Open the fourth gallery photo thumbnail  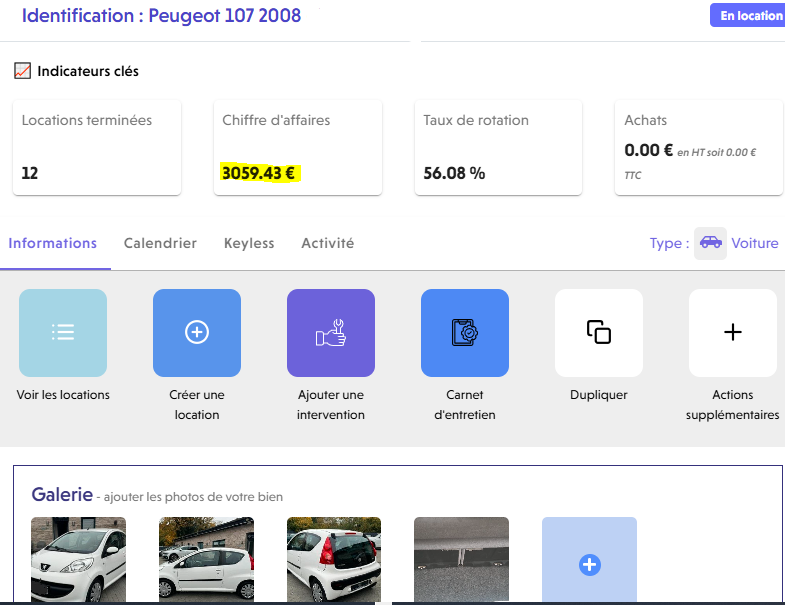point(461,560)
